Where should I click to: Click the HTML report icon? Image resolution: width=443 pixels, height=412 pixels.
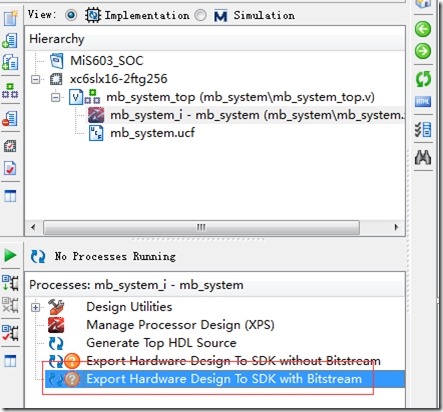pos(423,101)
